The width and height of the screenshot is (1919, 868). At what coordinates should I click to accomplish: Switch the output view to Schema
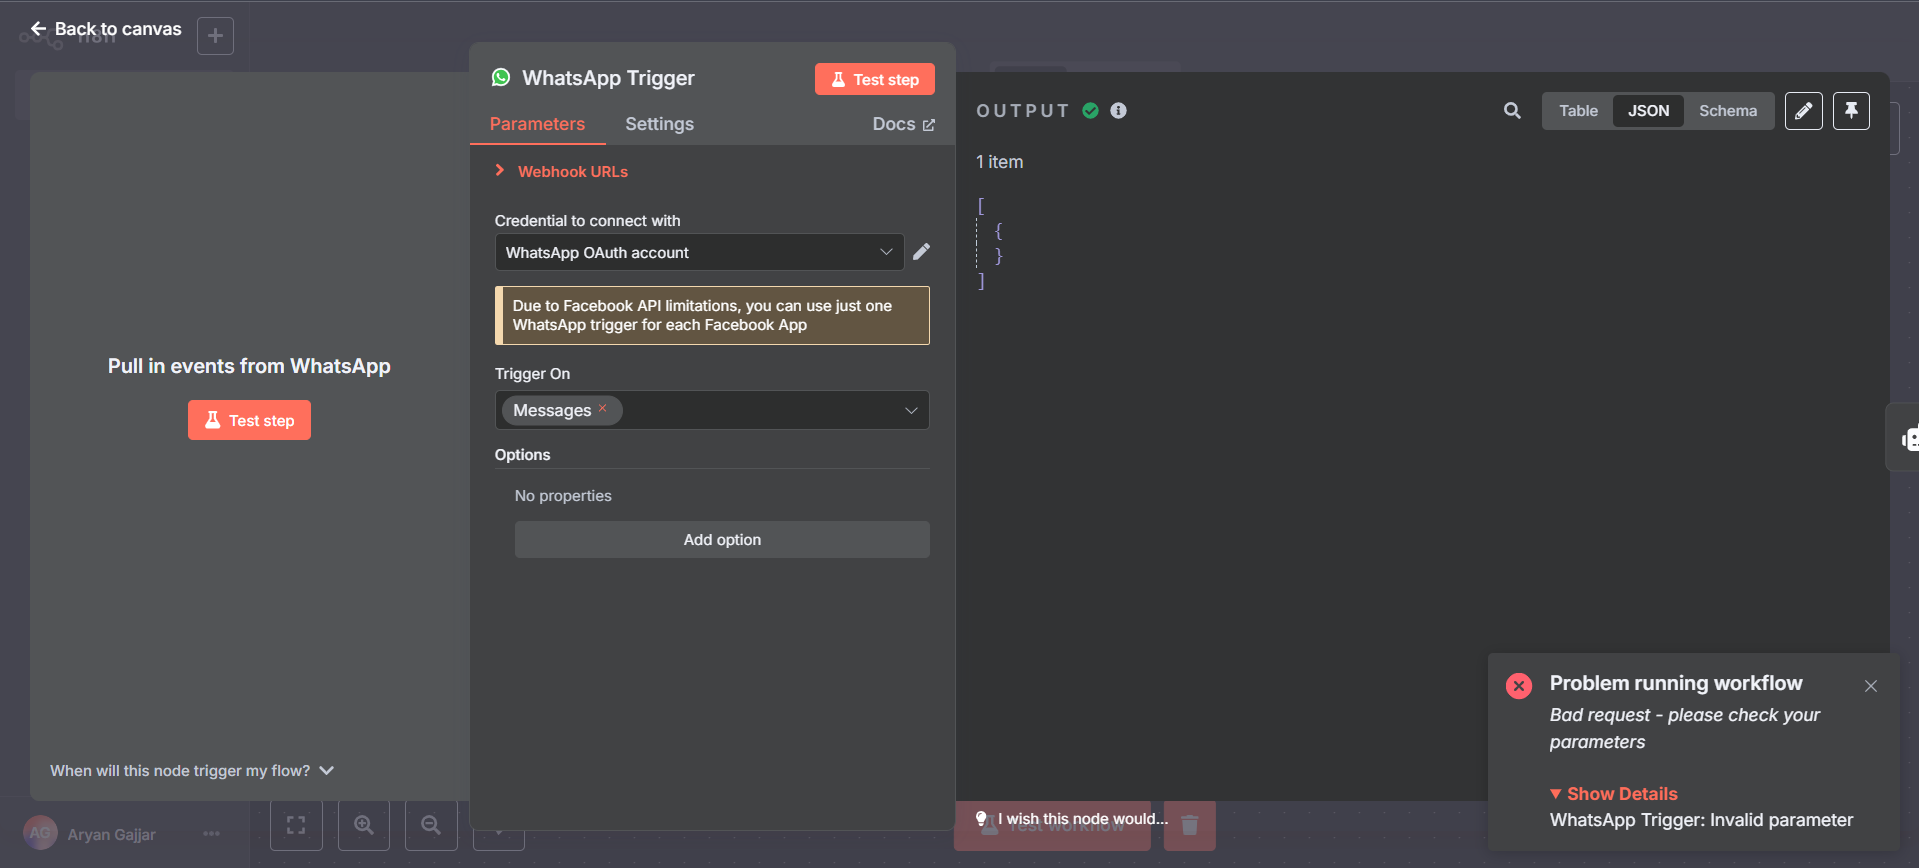(1727, 111)
